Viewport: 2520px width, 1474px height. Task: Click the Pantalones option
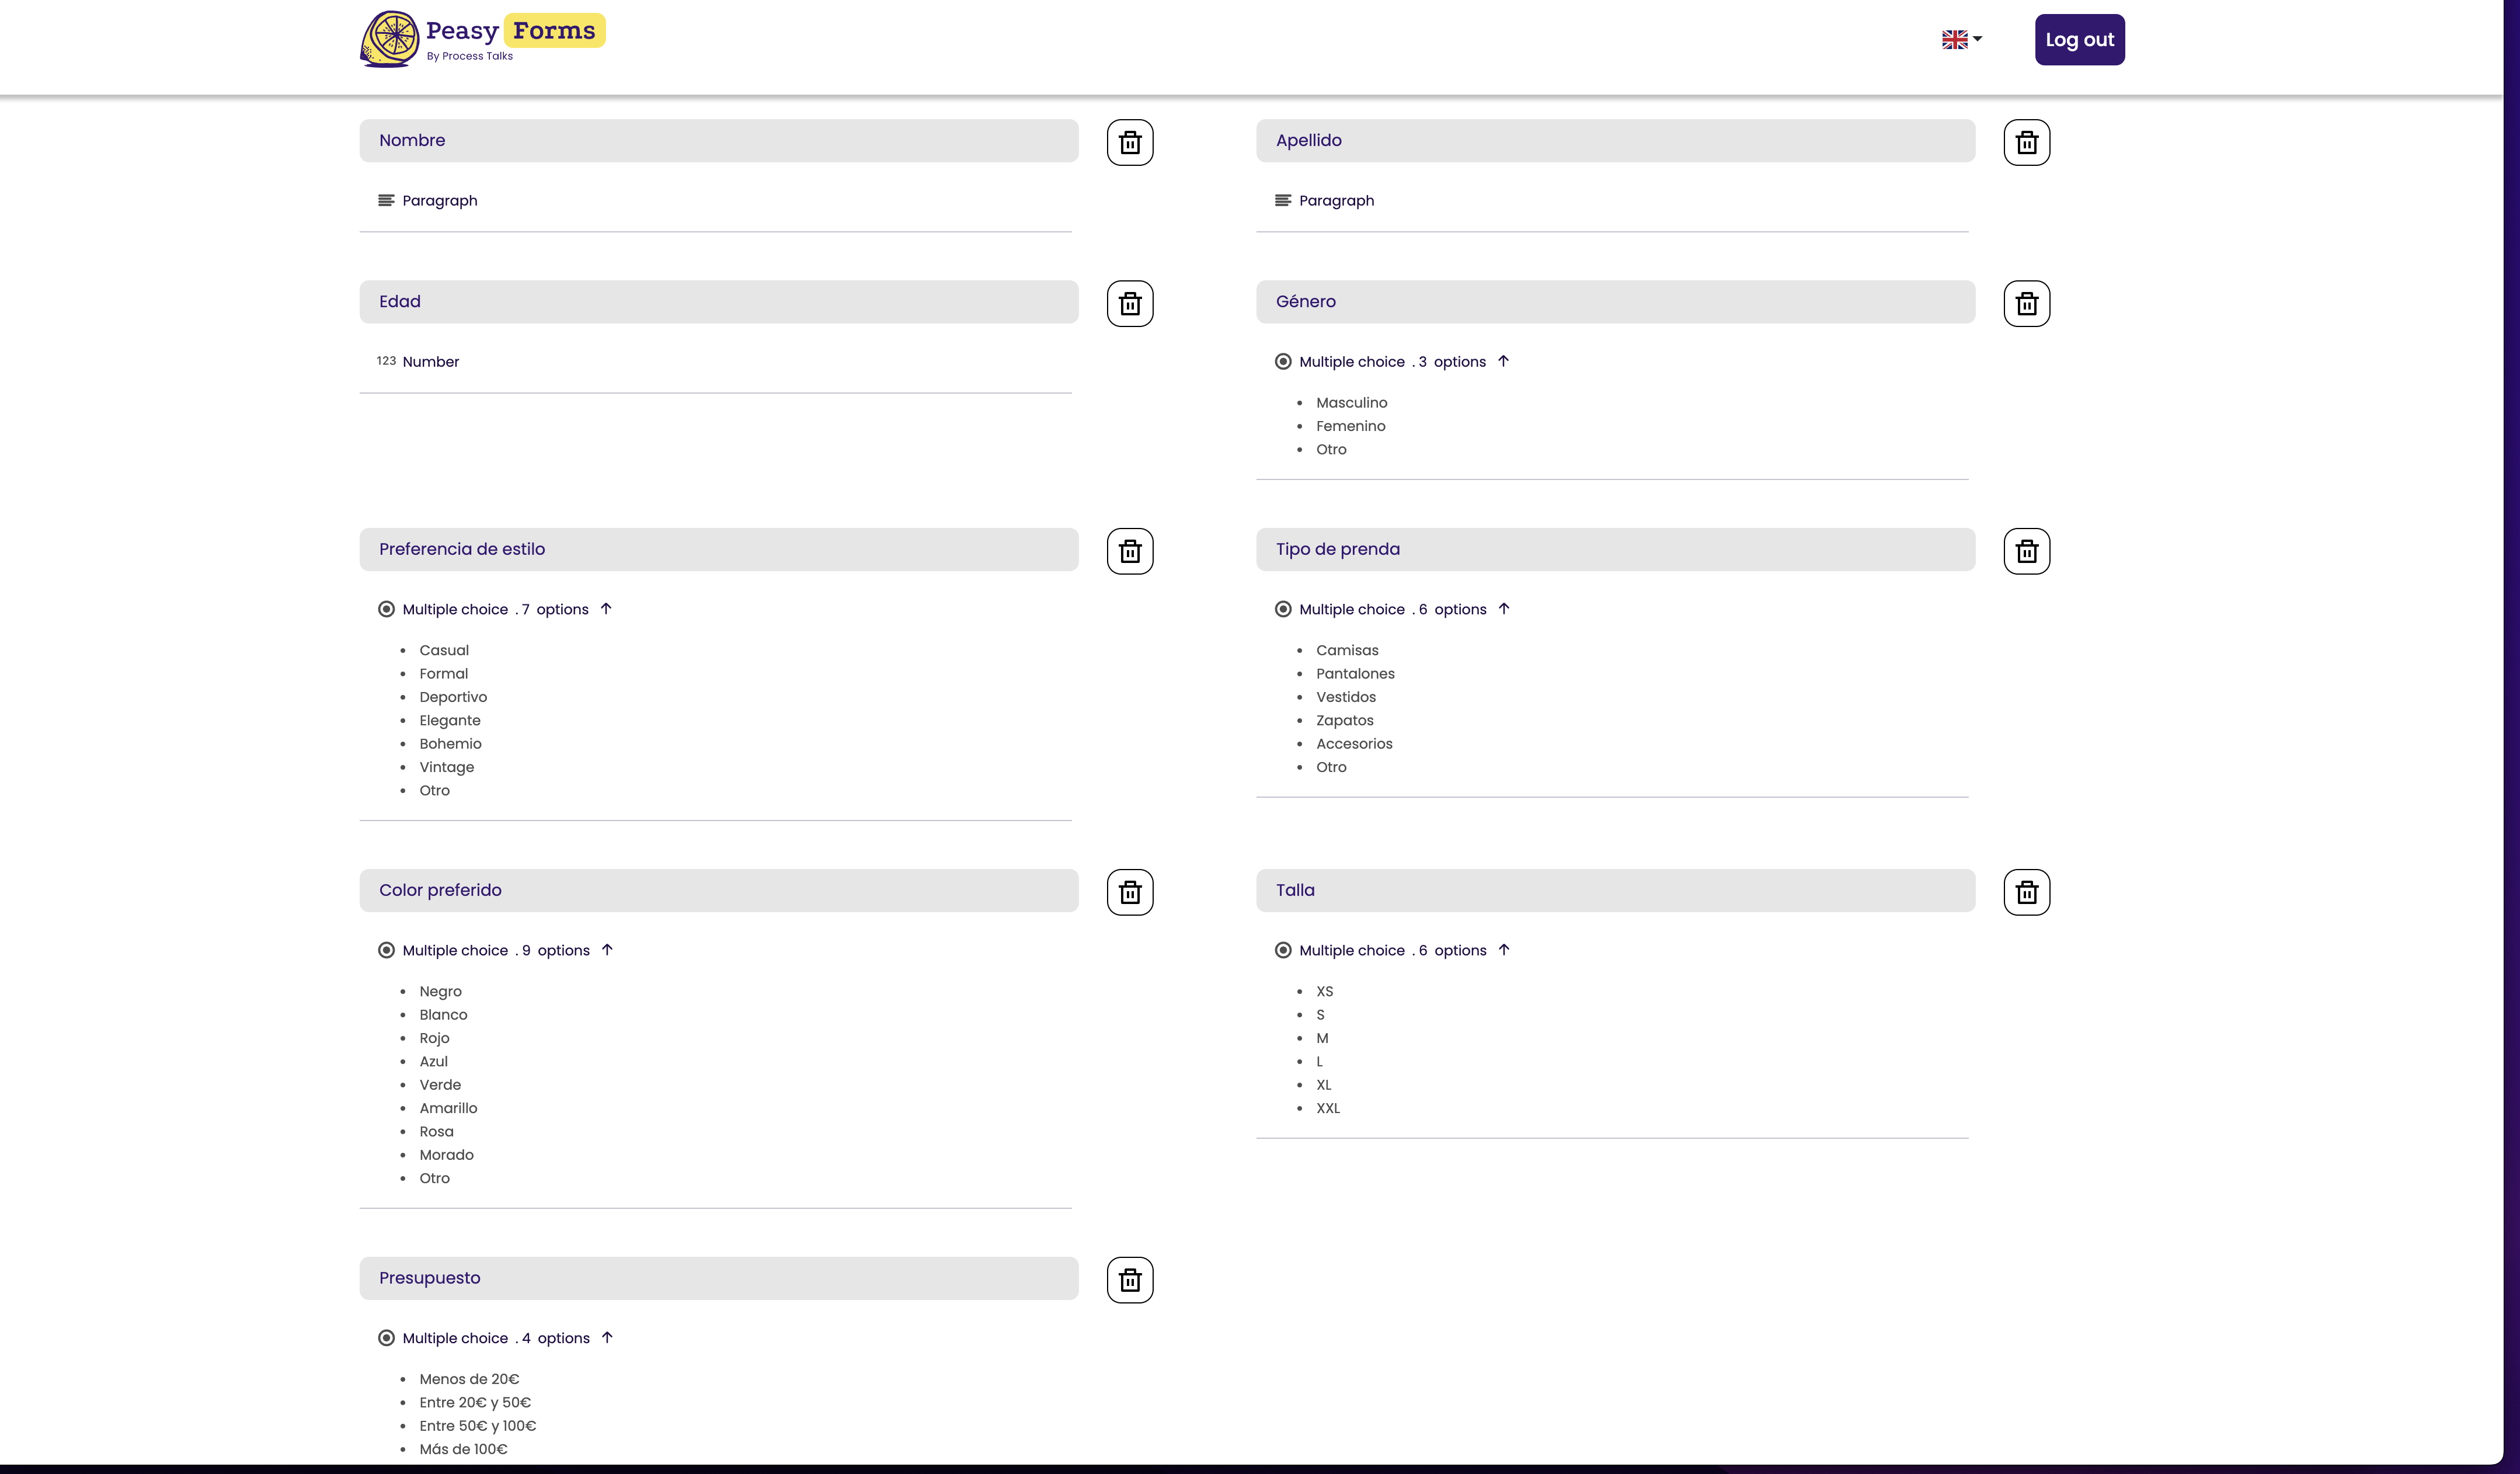(1355, 674)
